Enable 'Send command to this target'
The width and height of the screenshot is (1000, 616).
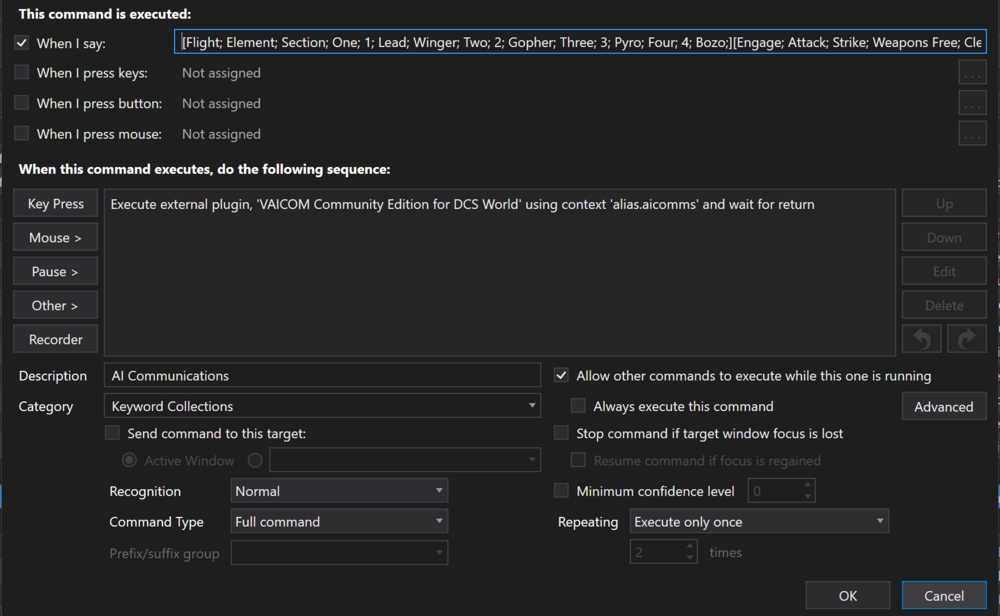coord(113,433)
